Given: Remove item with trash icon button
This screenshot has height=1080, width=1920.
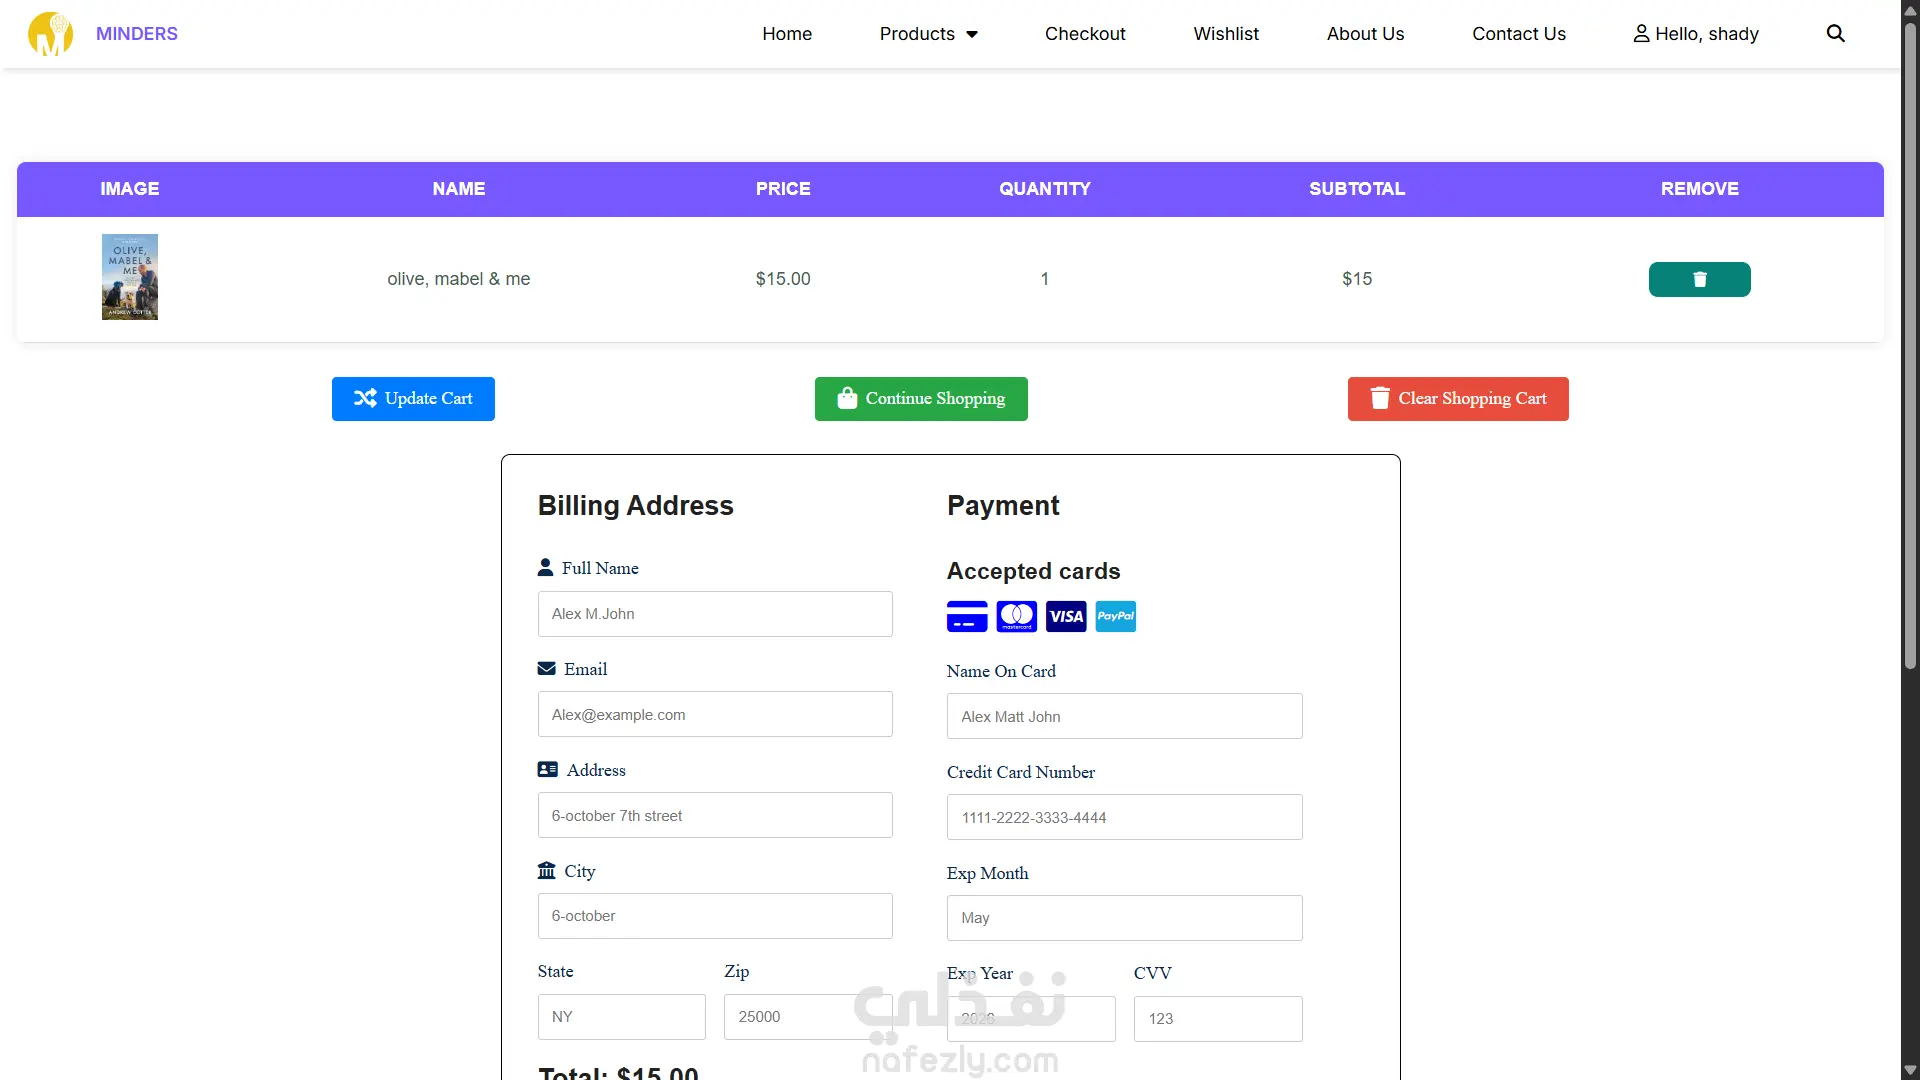Looking at the screenshot, I should [x=1699, y=279].
